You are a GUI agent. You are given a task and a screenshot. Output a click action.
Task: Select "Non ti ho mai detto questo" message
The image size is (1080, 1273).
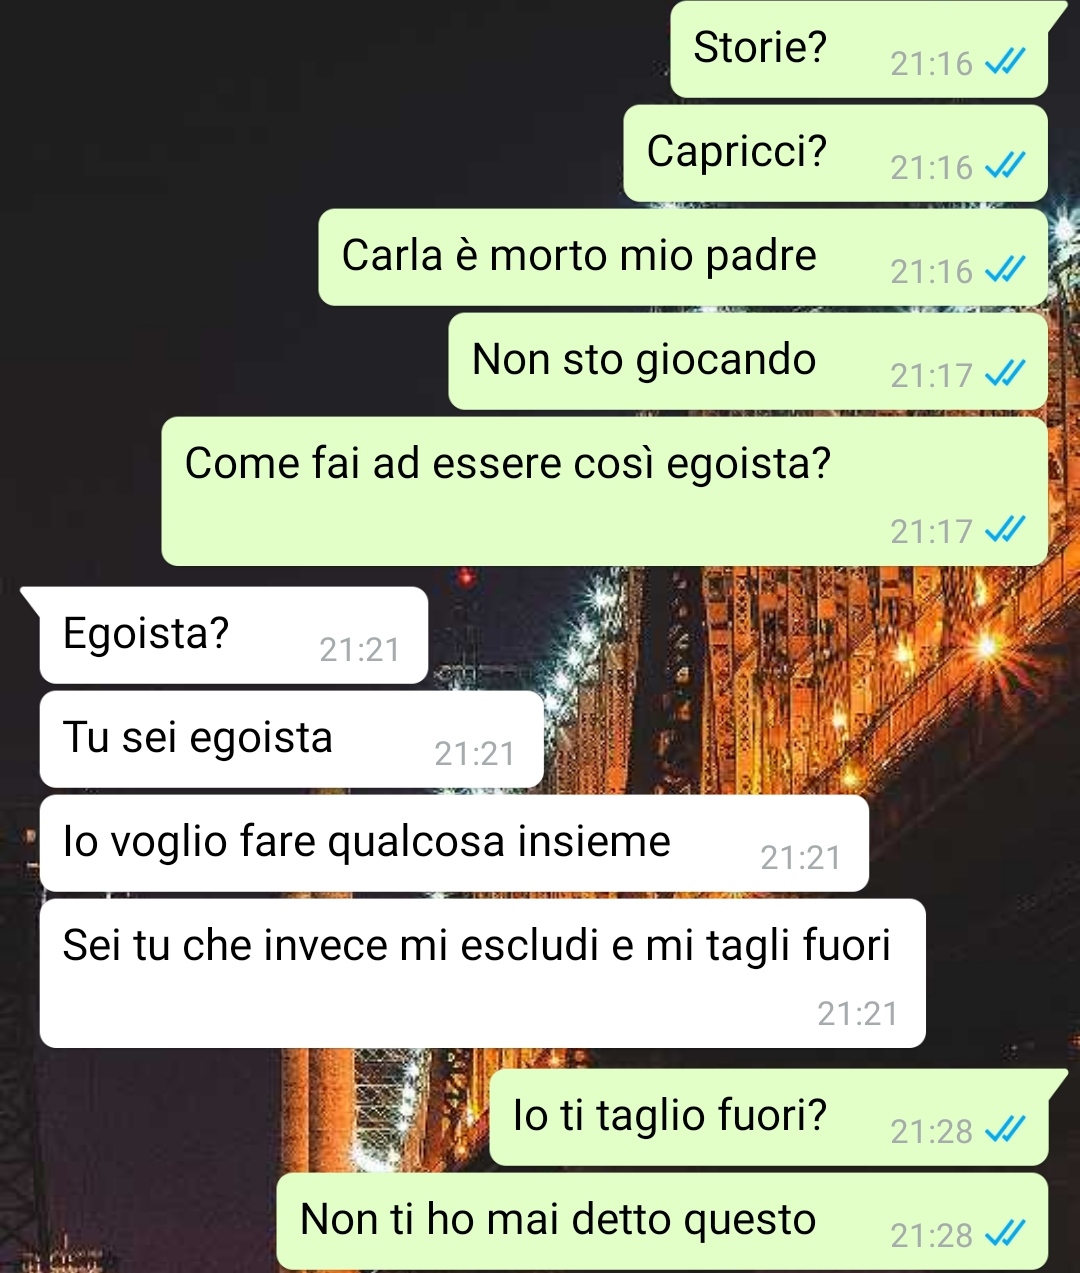tap(662, 1221)
